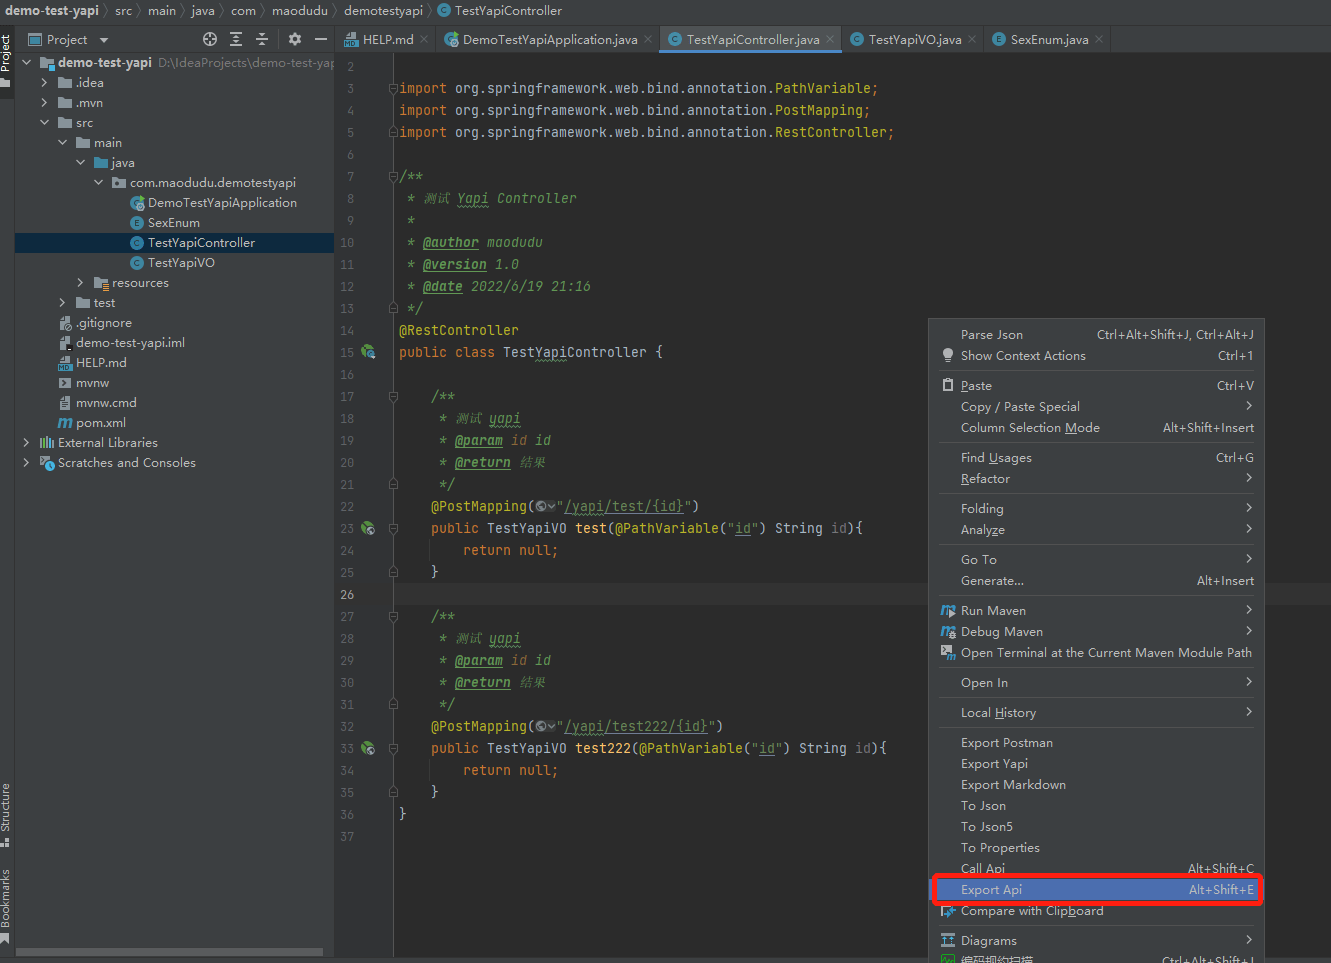Toggle the Structure tool window
This screenshot has width=1331, height=963.
click(6, 808)
